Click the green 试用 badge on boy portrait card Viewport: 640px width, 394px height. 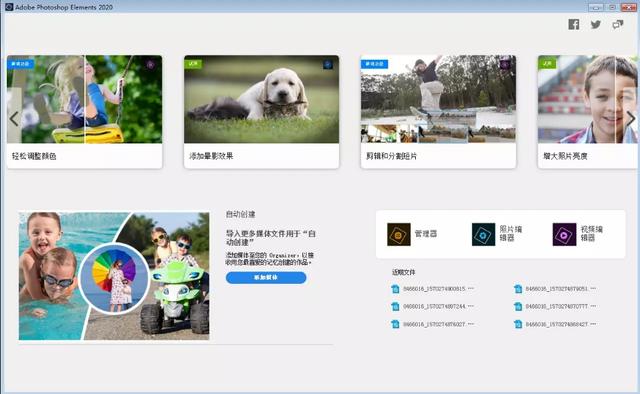pyautogui.click(x=547, y=64)
